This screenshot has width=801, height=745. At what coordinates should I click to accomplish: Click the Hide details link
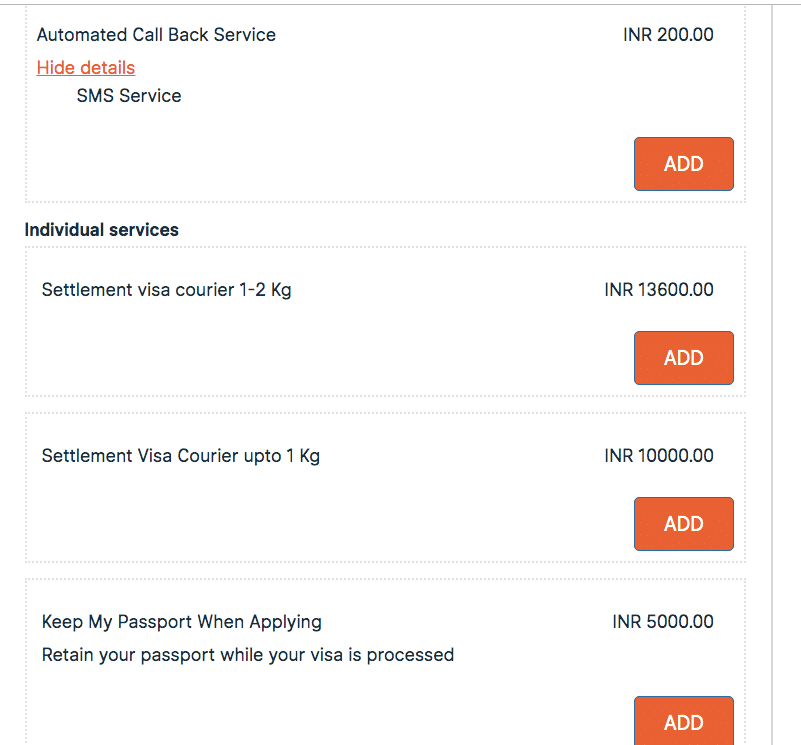(86, 68)
